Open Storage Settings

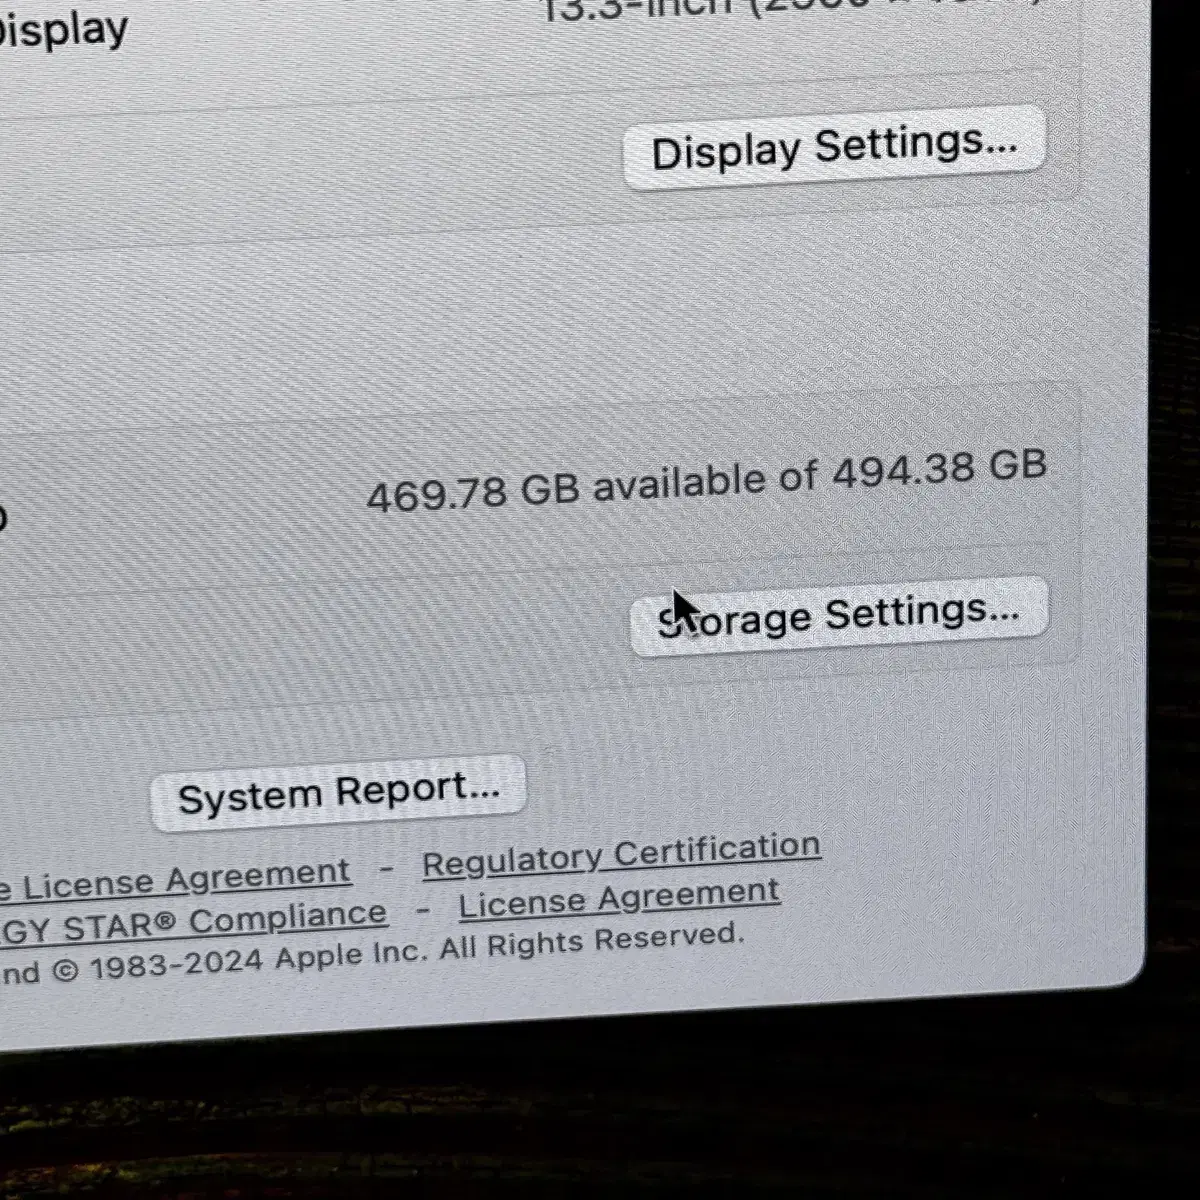839,615
